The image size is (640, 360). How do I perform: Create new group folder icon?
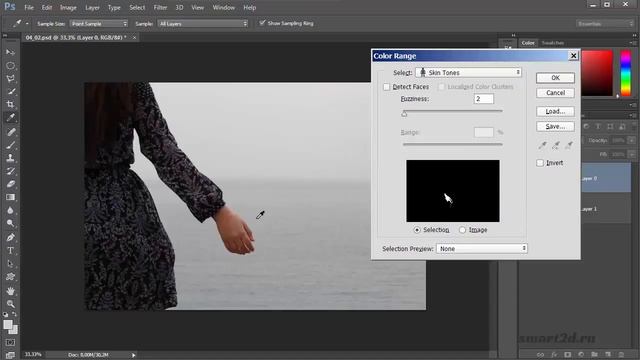pyautogui.click(x=595, y=355)
